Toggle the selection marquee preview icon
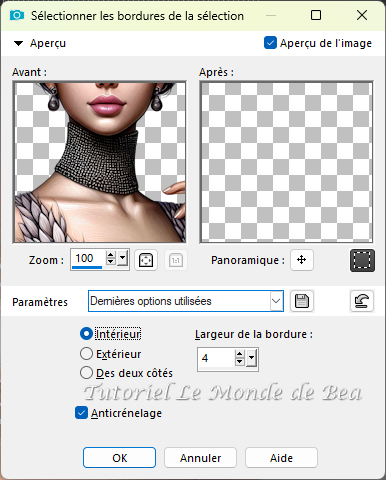 pos(362,260)
